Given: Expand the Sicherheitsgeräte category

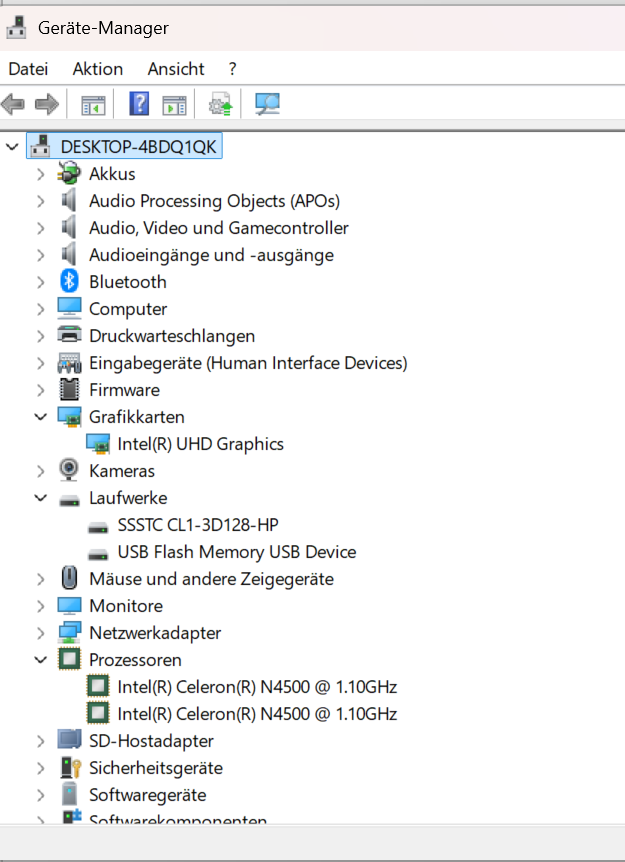Looking at the screenshot, I should click(41, 767).
